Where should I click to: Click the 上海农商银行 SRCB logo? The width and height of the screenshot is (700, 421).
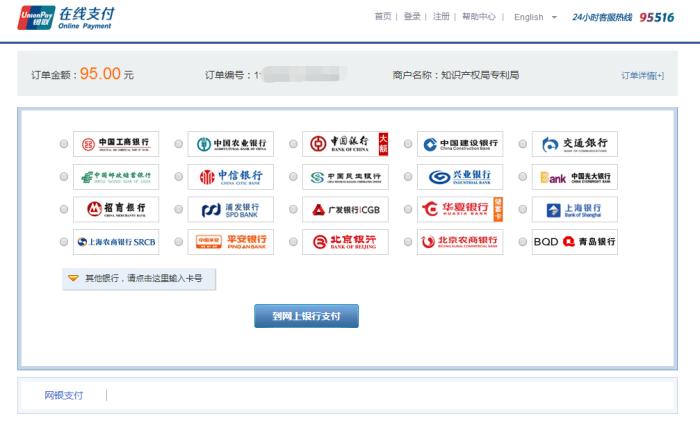(x=116, y=242)
